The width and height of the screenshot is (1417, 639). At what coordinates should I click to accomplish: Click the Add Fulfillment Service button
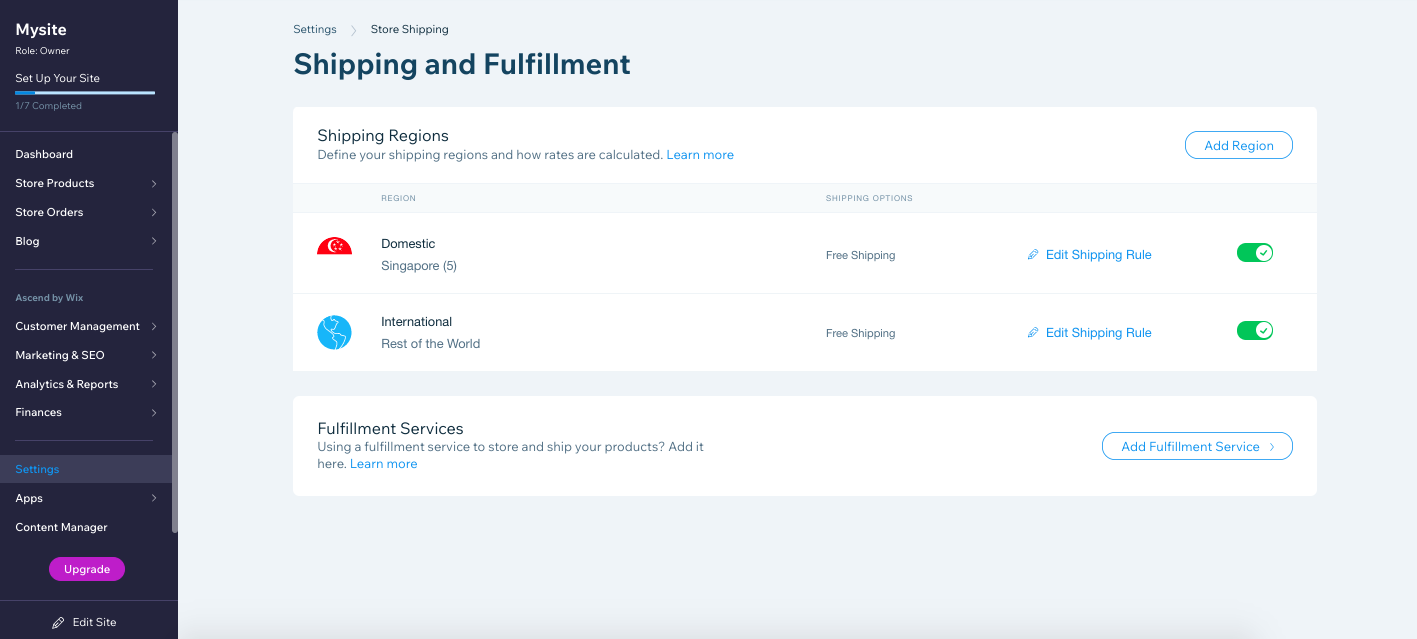pyautogui.click(x=1197, y=446)
